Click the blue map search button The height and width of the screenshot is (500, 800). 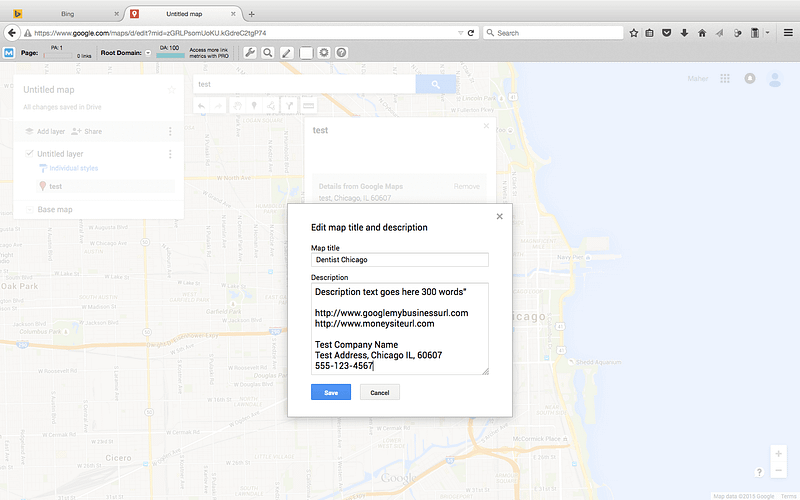[436, 84]
